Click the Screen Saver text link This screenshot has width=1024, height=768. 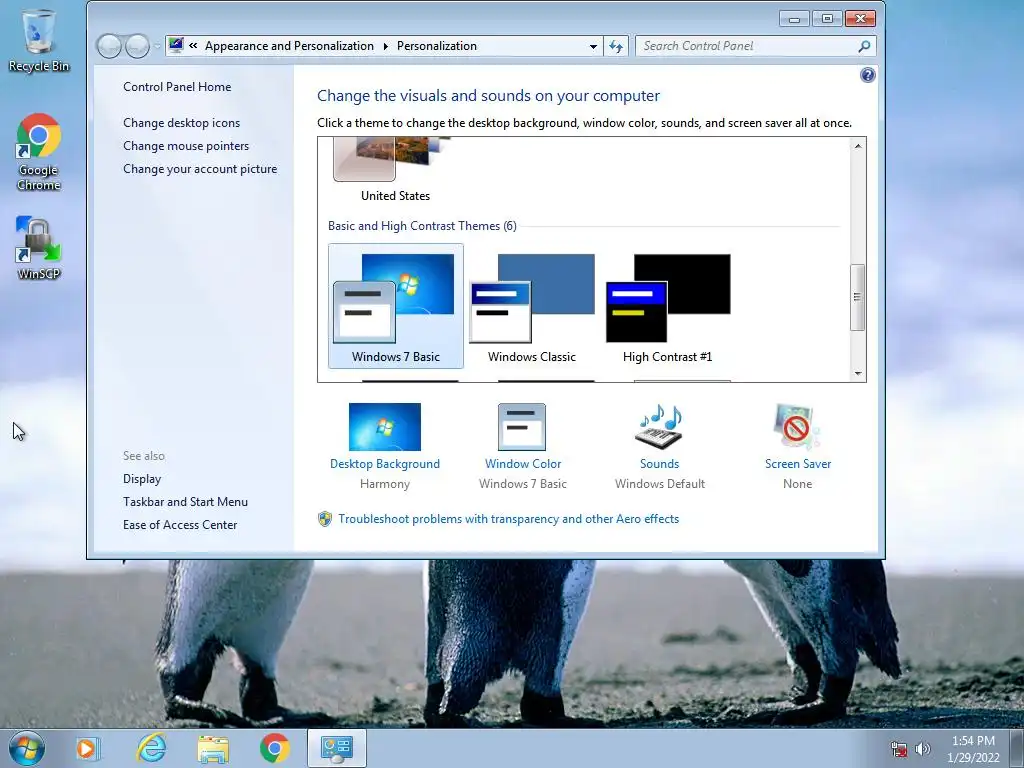pos(798,464)
